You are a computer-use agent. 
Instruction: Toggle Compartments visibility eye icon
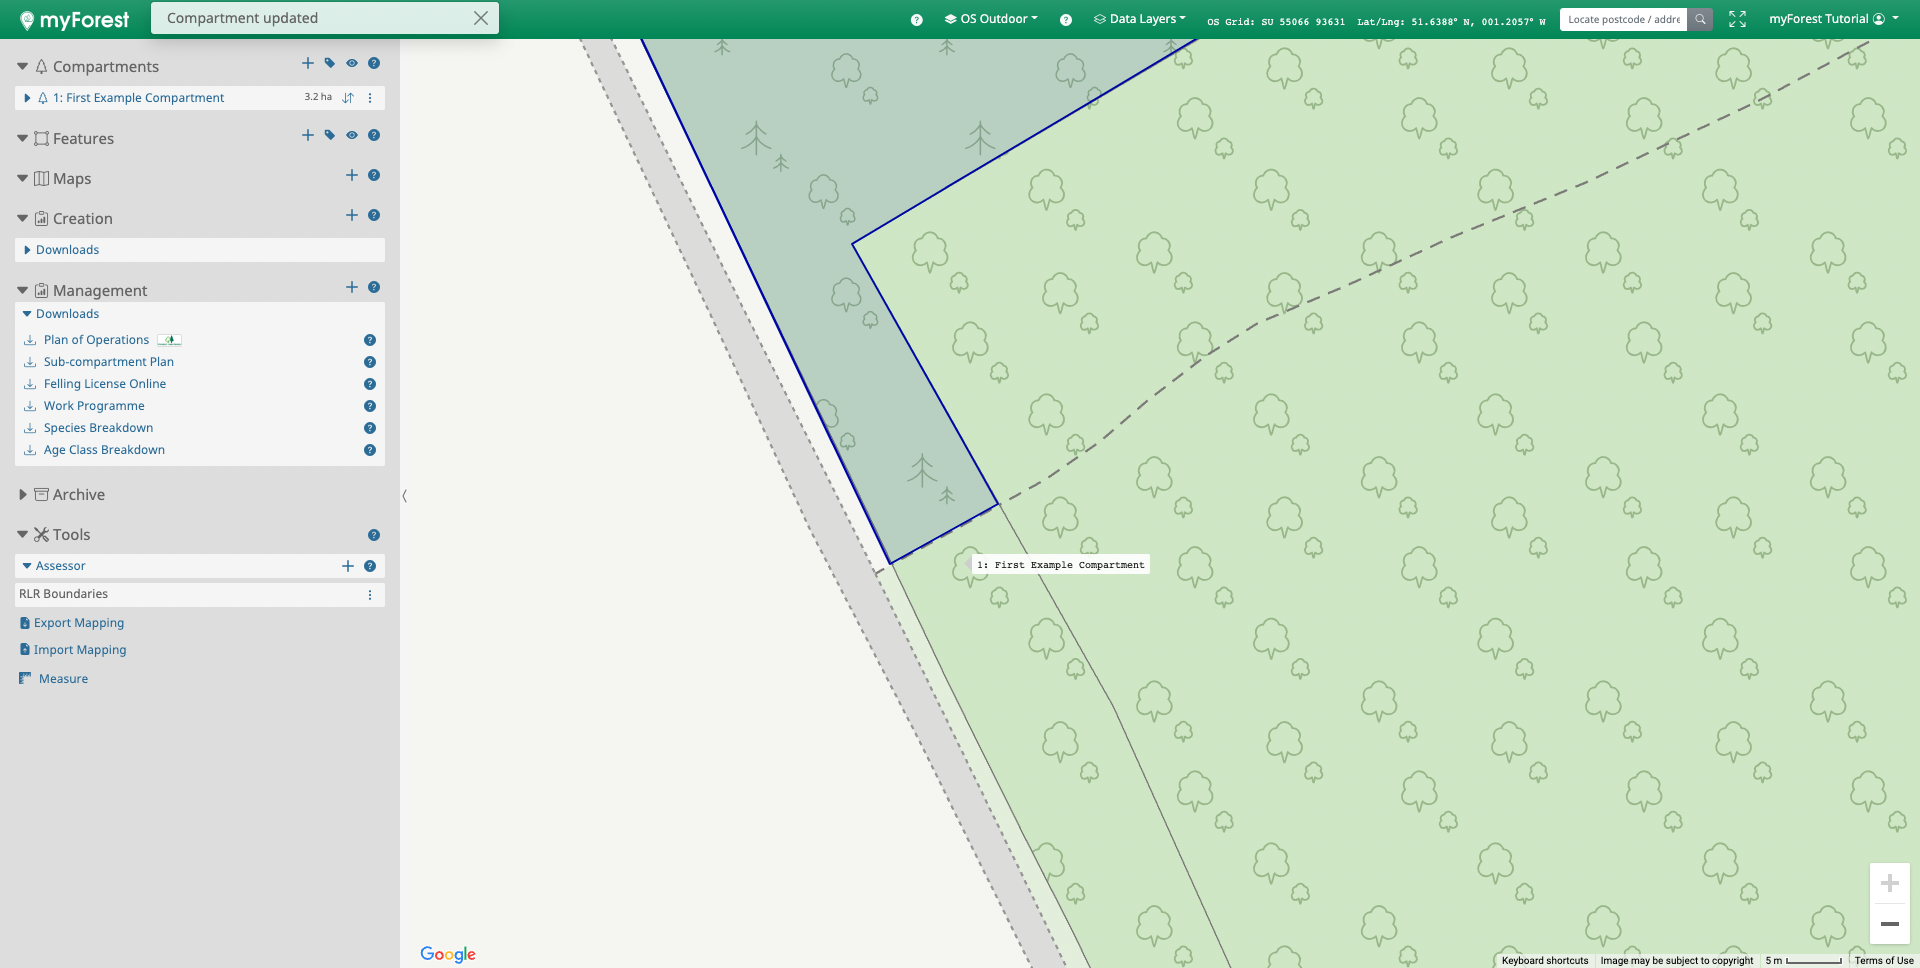tap(352, 63)
